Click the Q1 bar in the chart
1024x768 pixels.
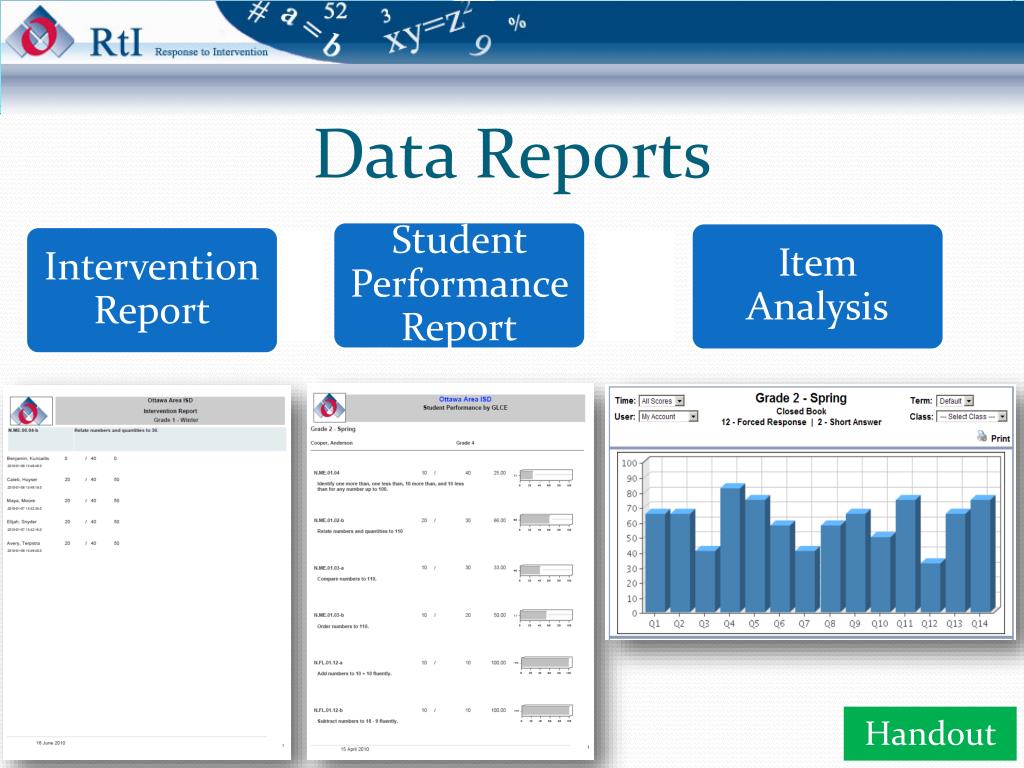click(657, 561)
